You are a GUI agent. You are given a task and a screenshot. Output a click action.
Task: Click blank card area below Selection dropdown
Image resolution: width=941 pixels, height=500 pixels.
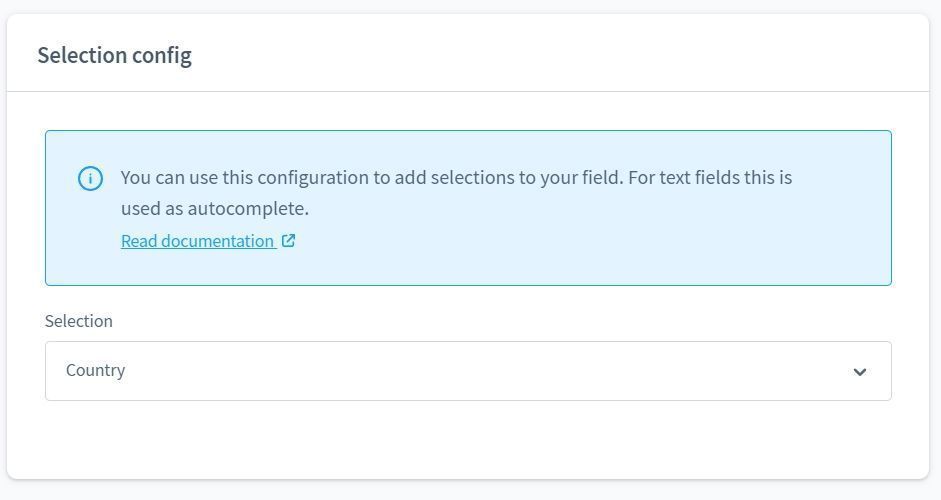tap(467, 440)
